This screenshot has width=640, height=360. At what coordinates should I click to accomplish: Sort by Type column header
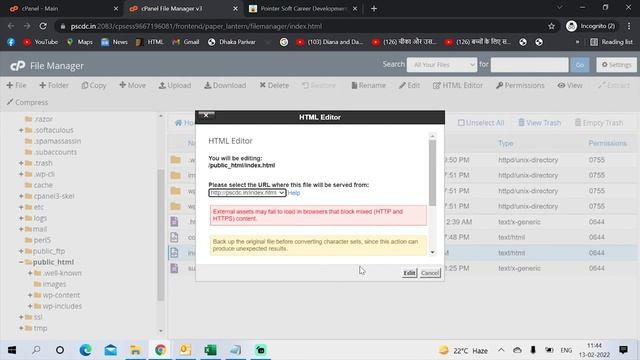click(505, 144)
